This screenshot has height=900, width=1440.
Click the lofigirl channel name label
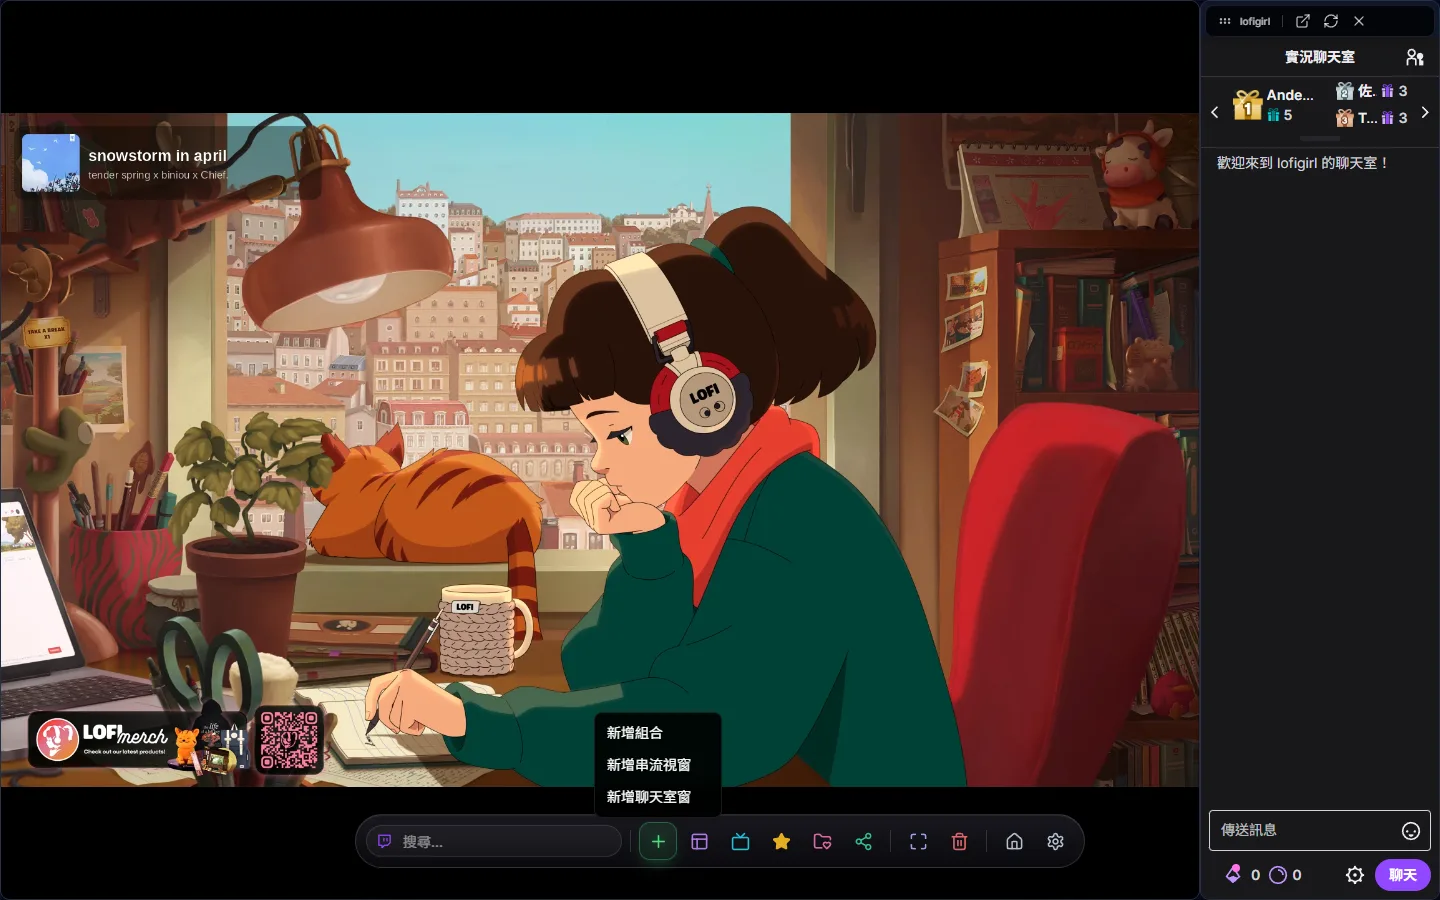click(x=1255, y=21)
